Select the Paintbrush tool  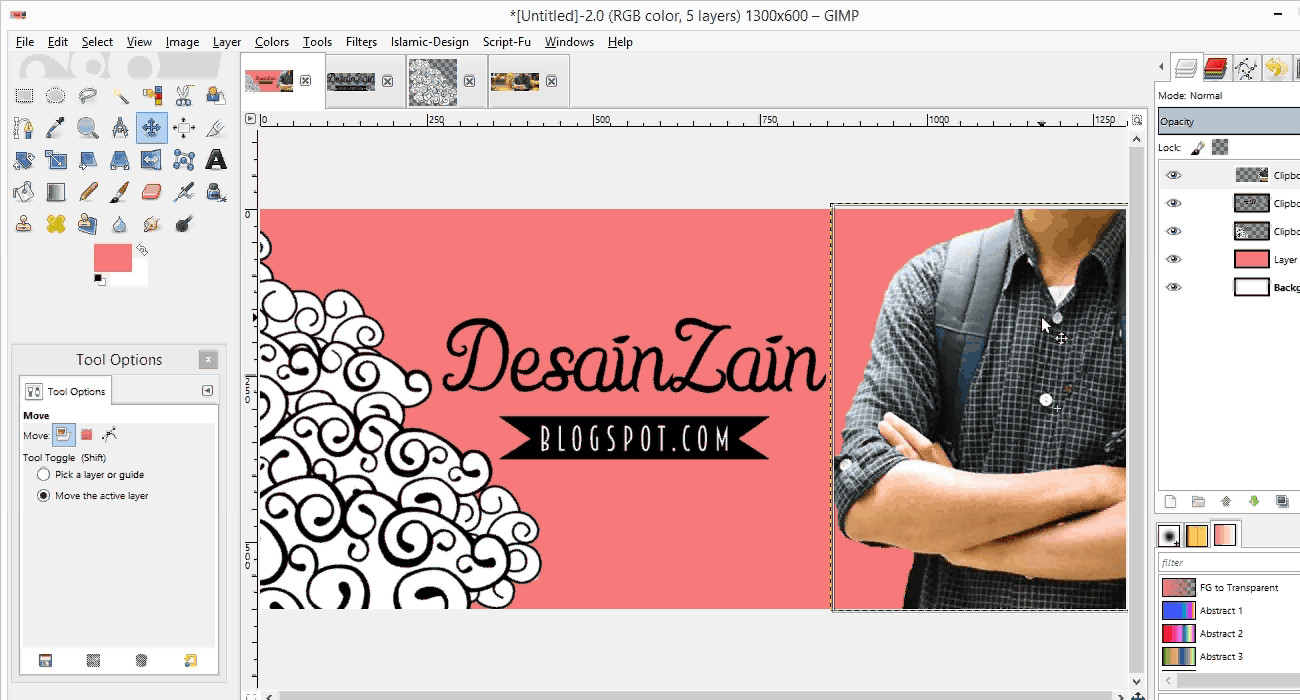[x=120, y=192]
